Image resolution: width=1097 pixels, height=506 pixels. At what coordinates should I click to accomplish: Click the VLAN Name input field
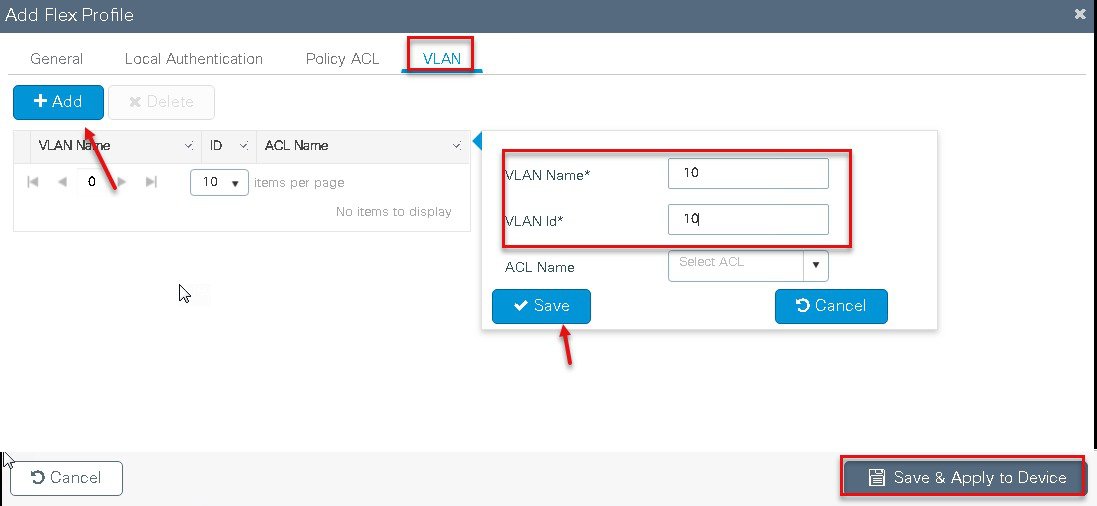[748, 173]
